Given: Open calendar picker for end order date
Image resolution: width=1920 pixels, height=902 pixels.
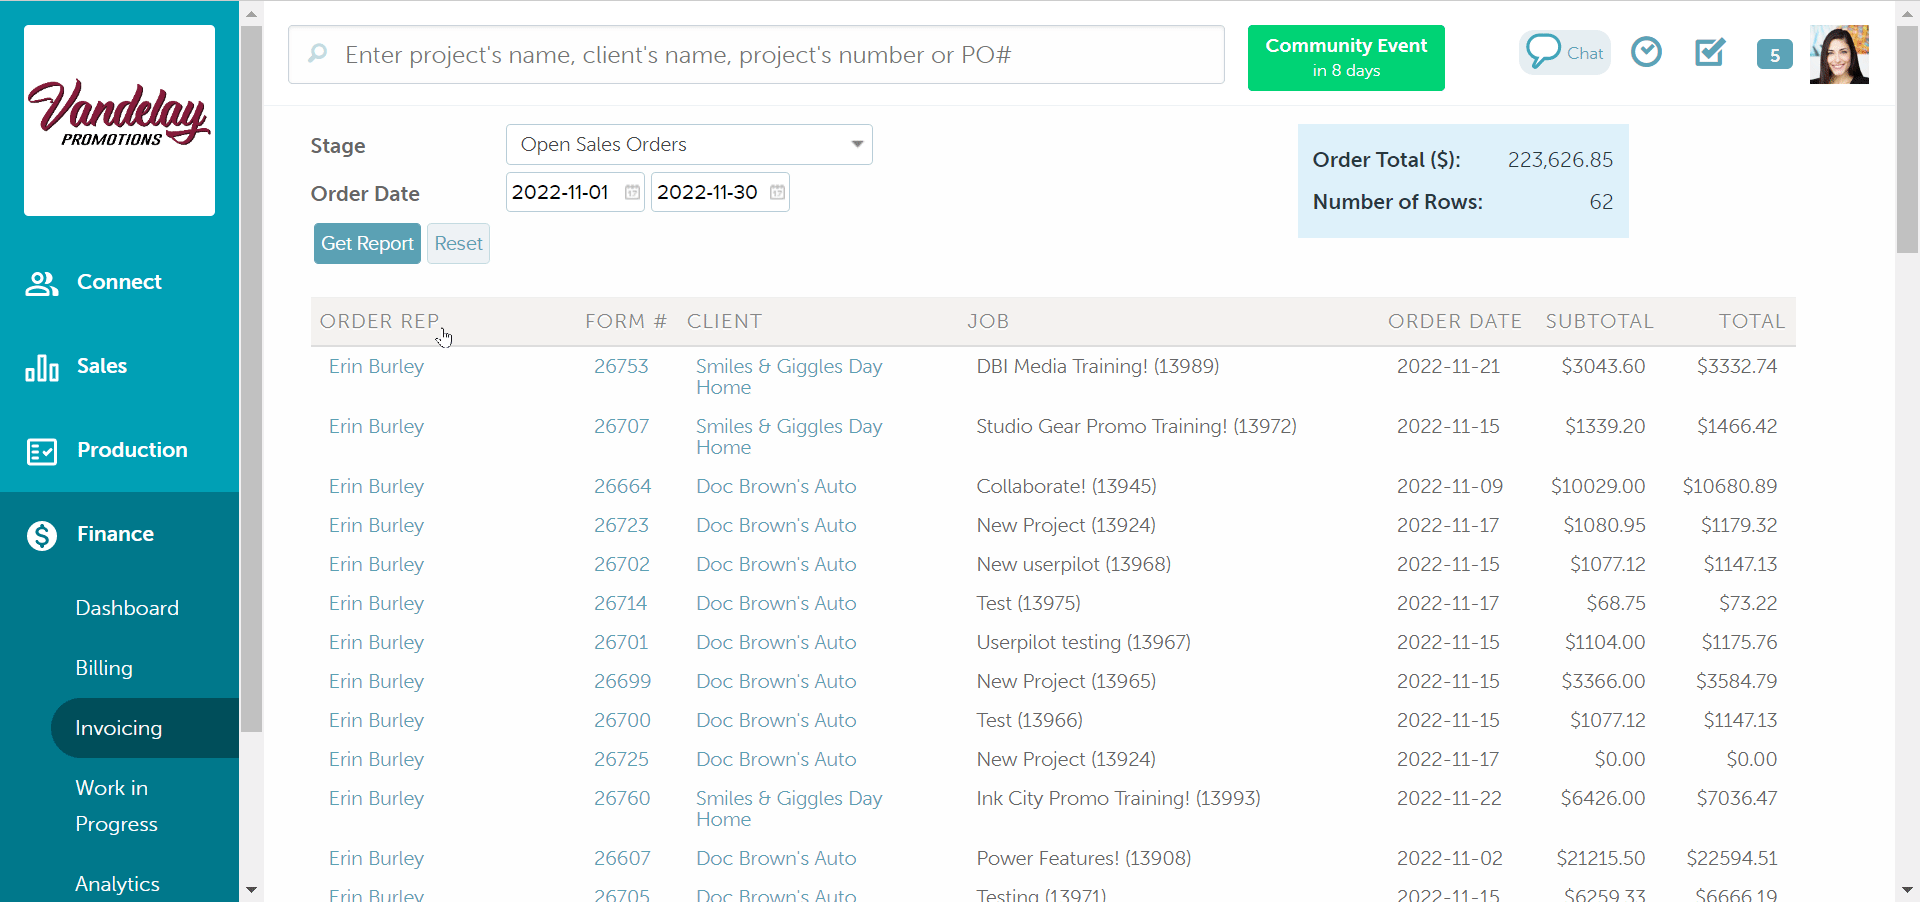Looking at the screenshot, I should pyautogui.click(x=777, y=192).
